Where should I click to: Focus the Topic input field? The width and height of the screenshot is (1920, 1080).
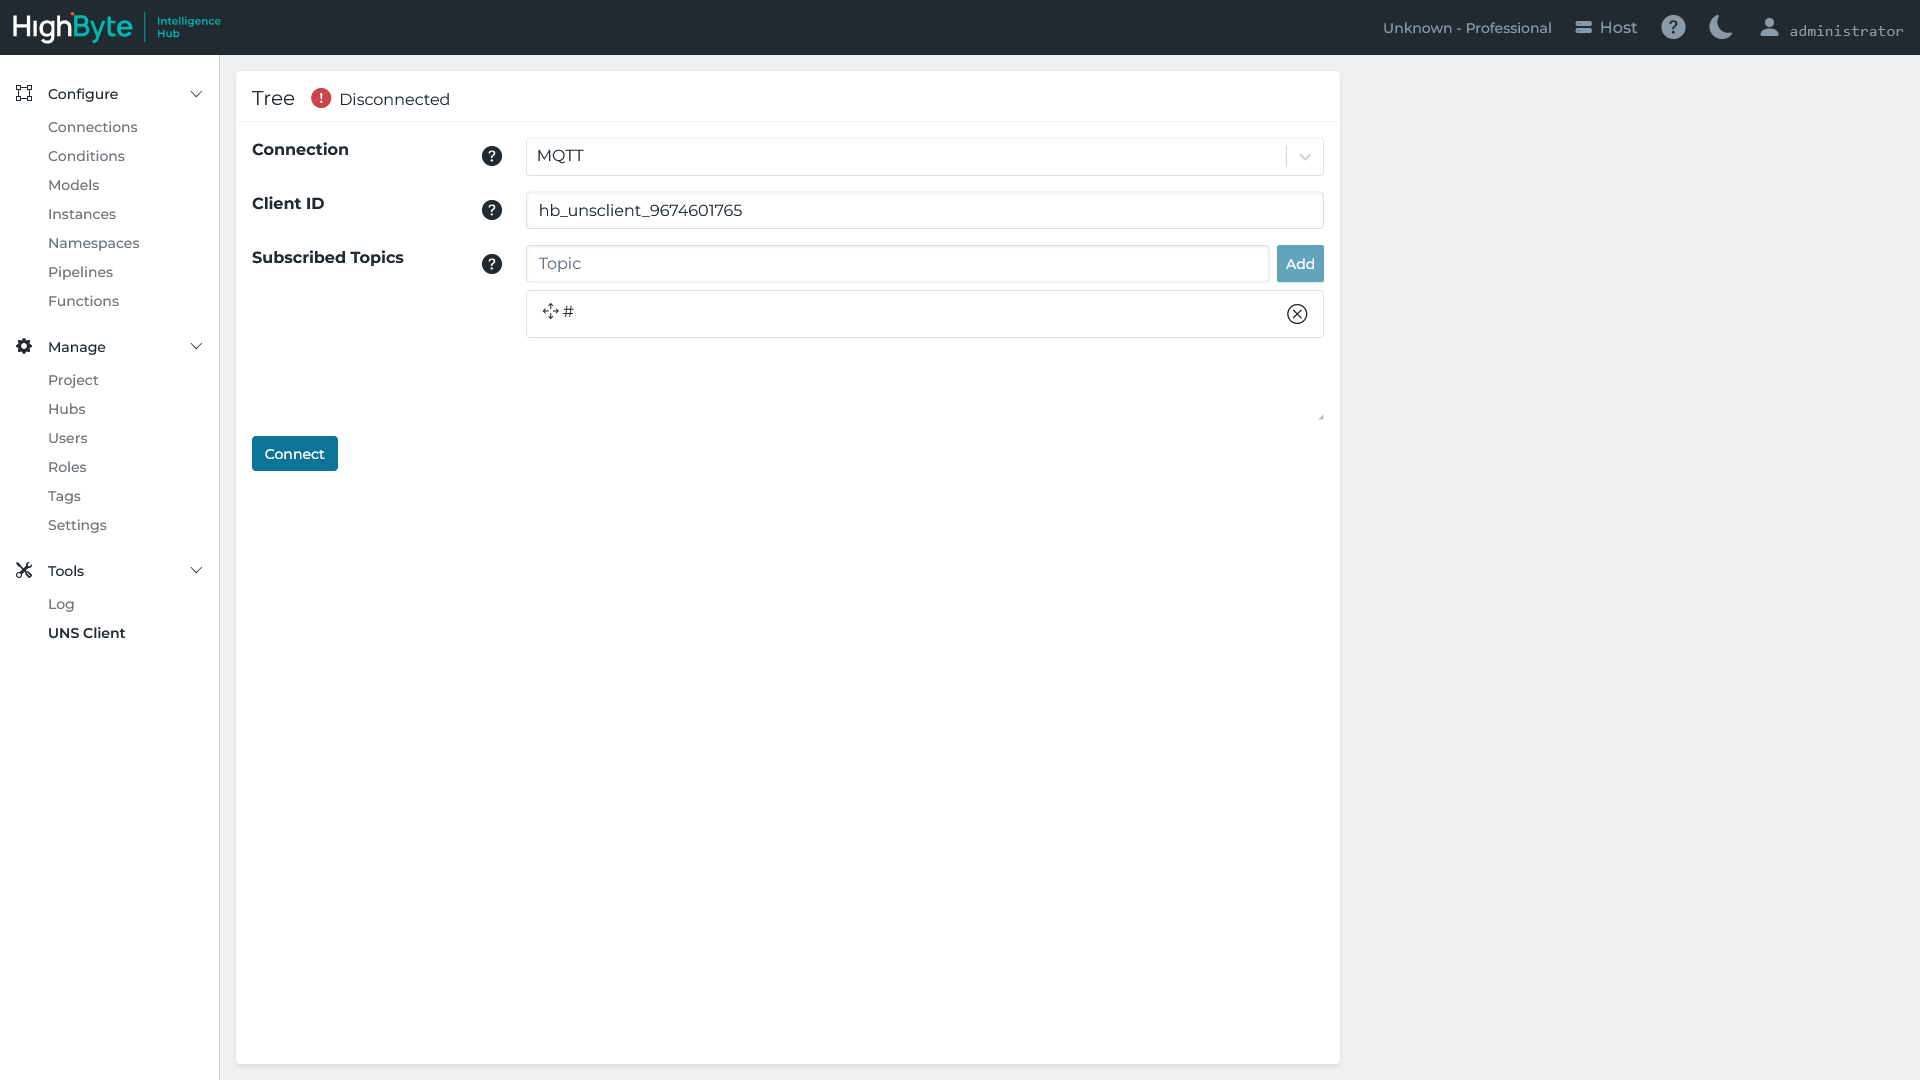click(x=897, y=264)
